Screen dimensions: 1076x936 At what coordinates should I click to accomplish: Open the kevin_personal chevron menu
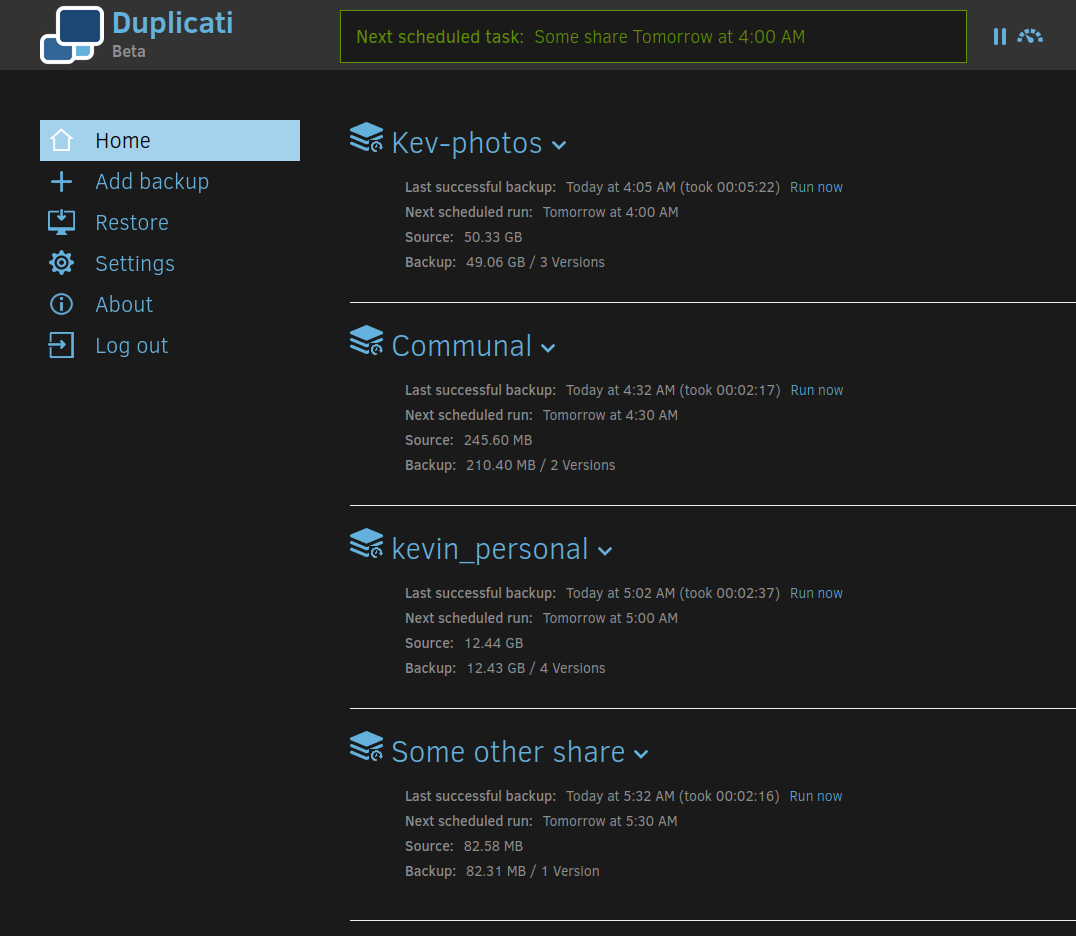coord(604,551)
